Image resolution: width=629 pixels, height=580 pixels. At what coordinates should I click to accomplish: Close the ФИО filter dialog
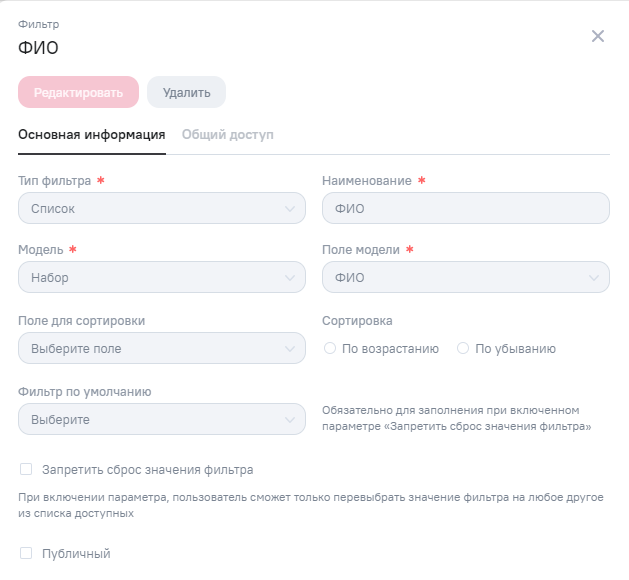598,36
